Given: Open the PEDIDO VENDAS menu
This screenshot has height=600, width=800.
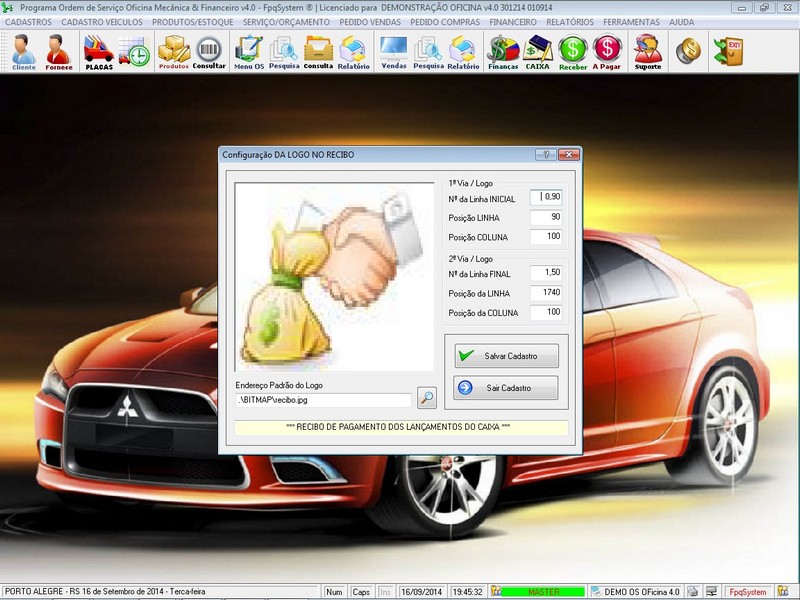Looking at the screenshot, I should click(370, 22).
